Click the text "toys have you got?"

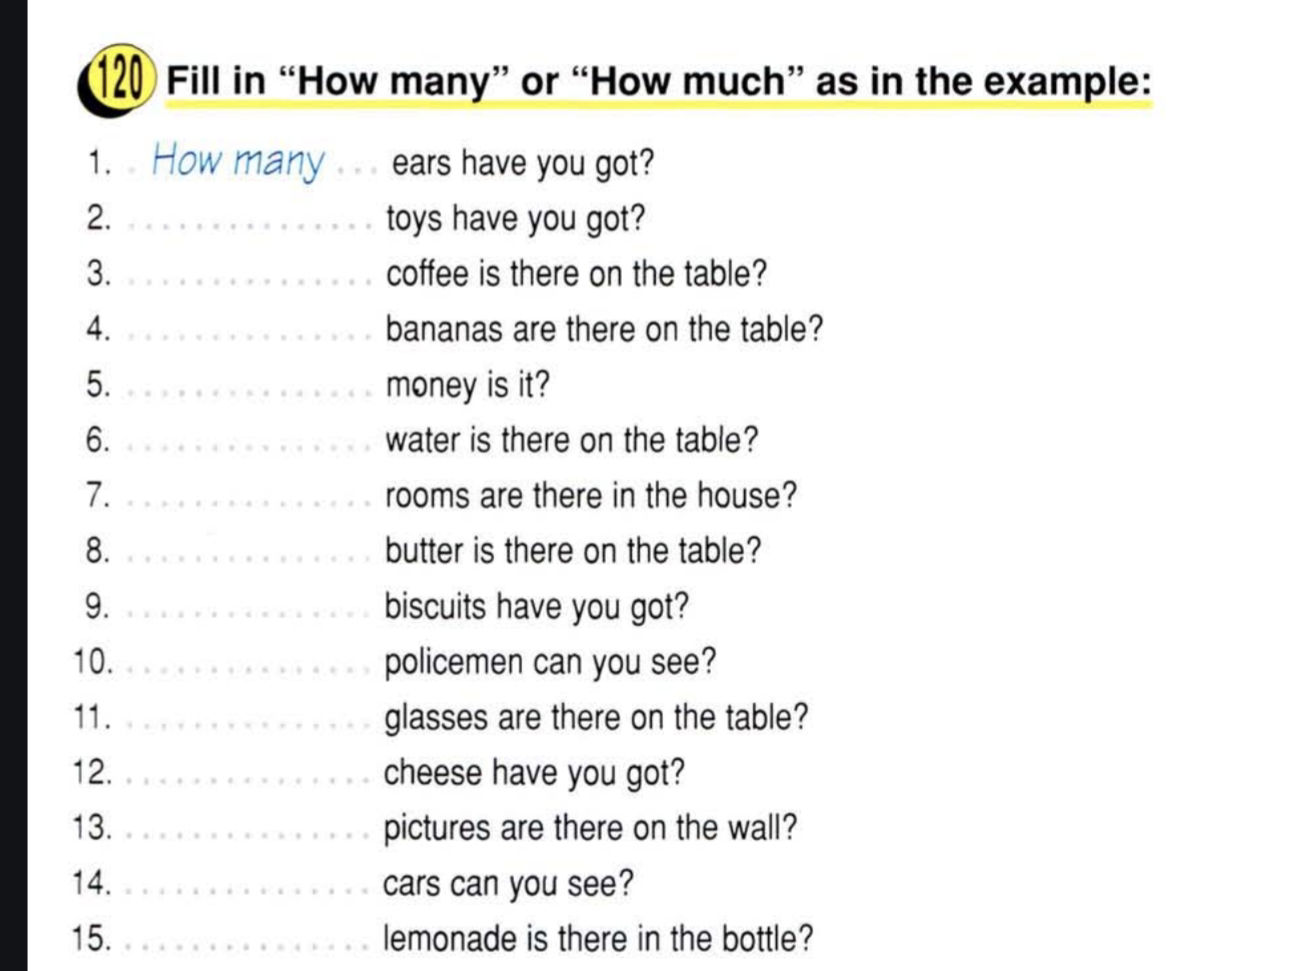coord(515,219)
